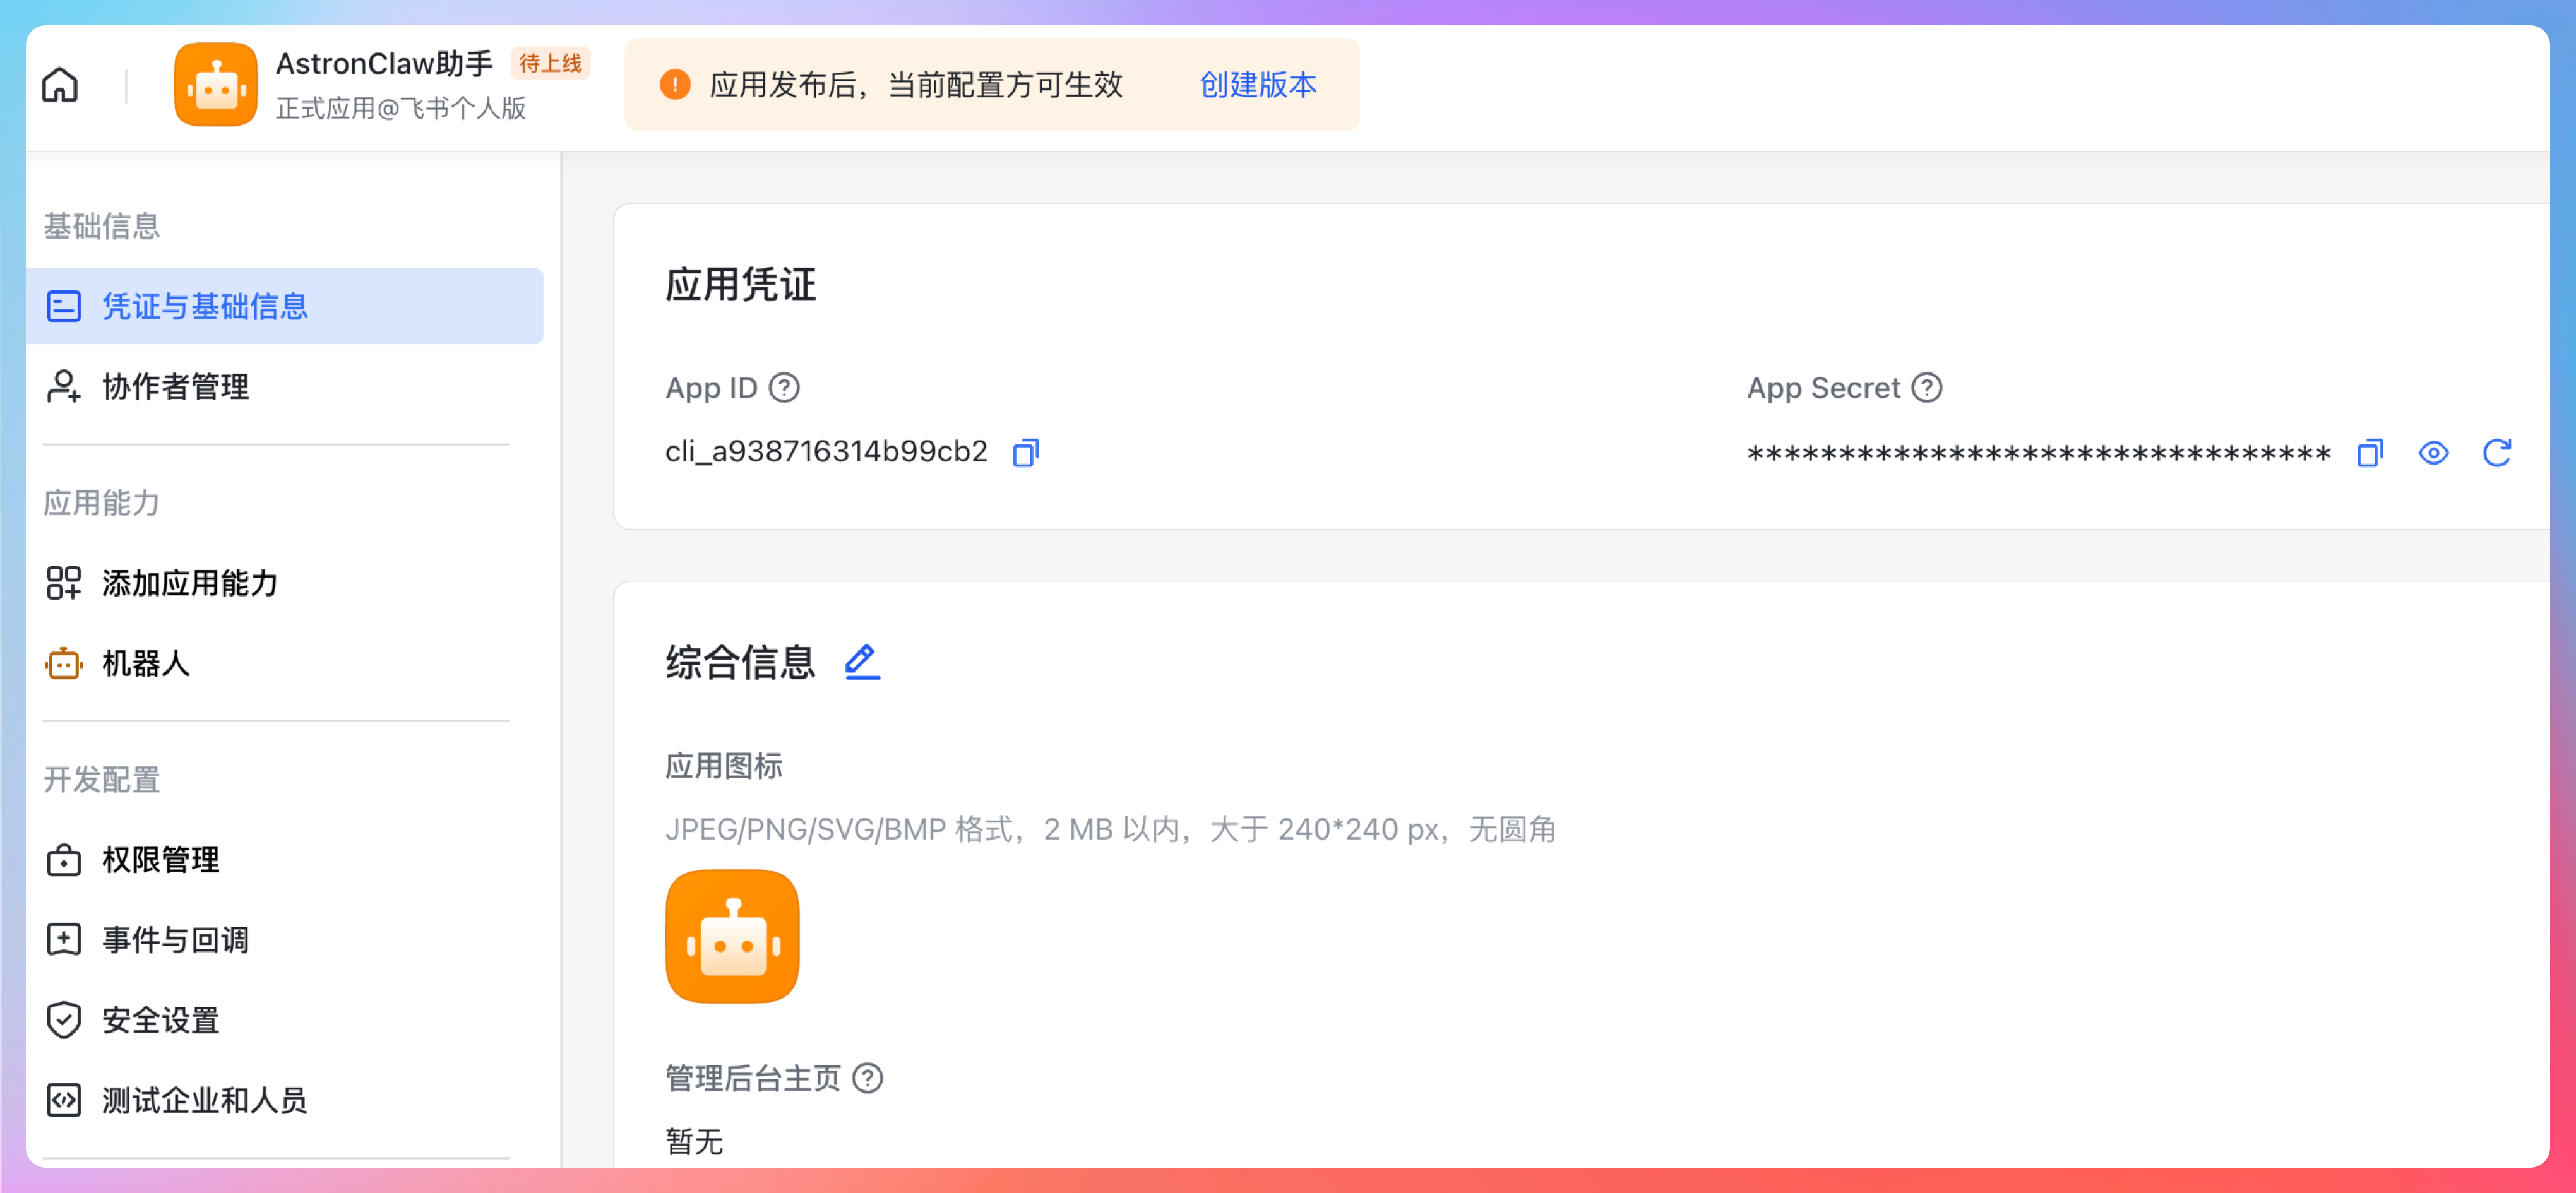The height and width of the screenshot is (1193, 2576).
Task: Navigate to 事件与回调
Action: pyautogui.click(x=176, y=939)
